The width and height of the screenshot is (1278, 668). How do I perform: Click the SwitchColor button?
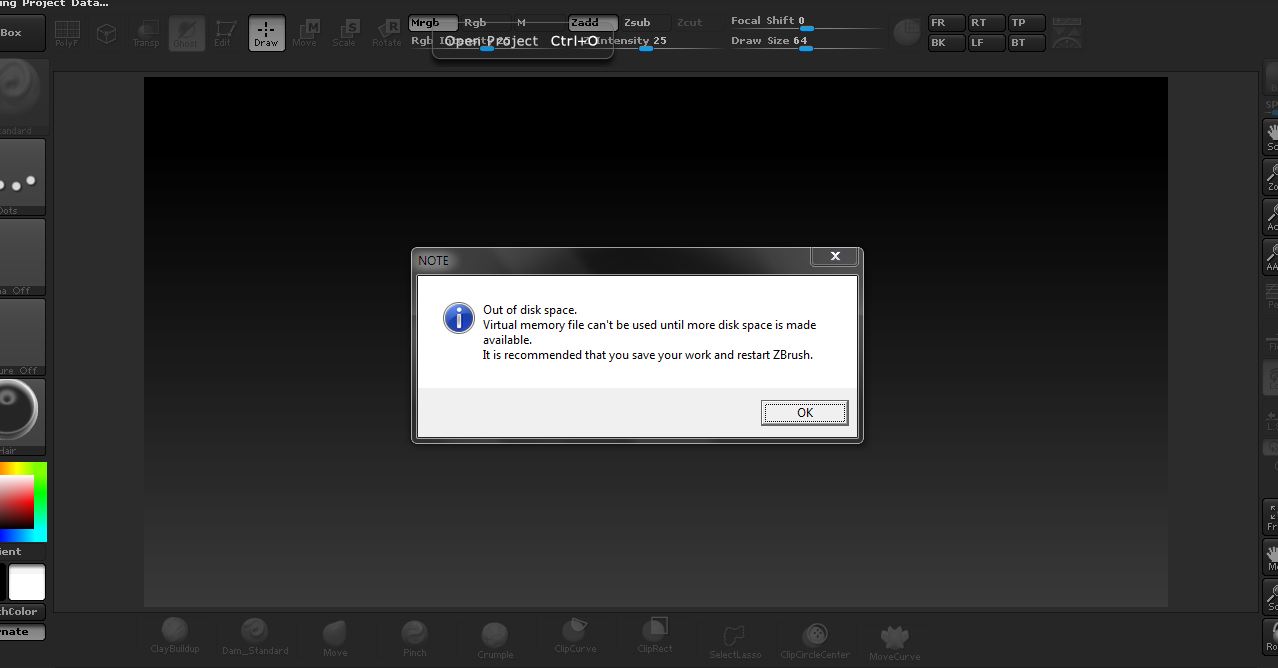[x=21, y=611]
